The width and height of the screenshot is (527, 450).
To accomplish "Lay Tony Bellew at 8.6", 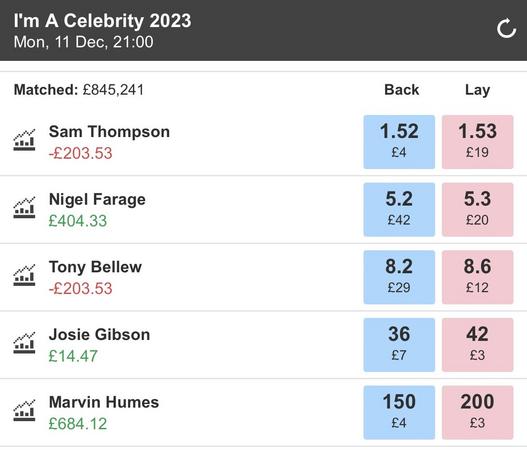I will click(x=478, y=277).
